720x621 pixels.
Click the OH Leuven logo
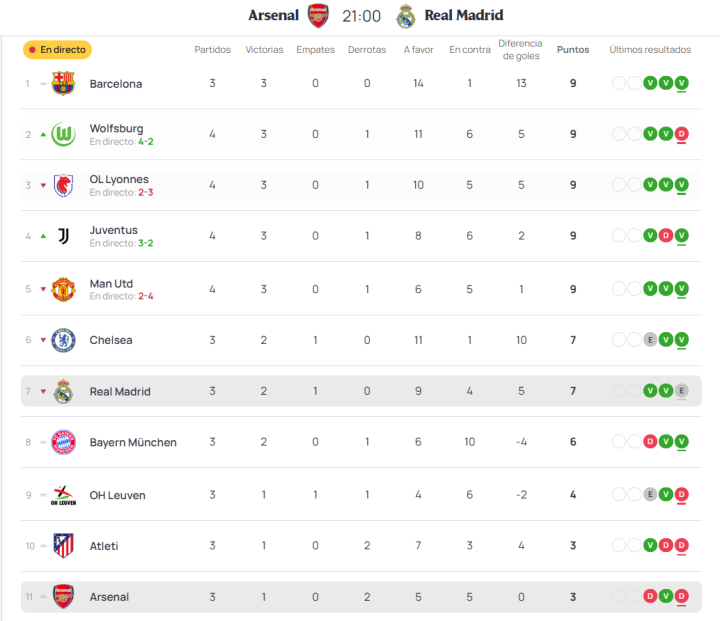pyautogui.click(x=63, y=494)
